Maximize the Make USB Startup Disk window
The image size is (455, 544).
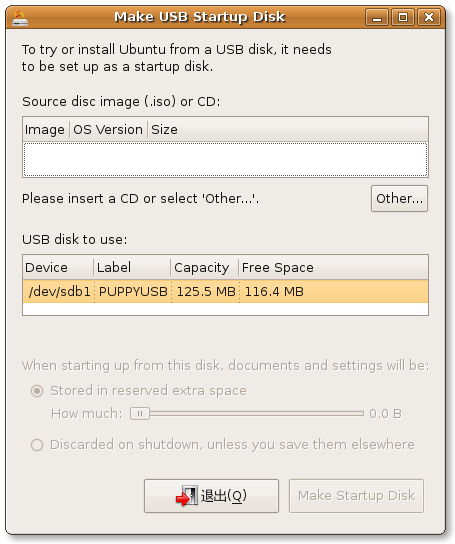(x=403, y=17)
